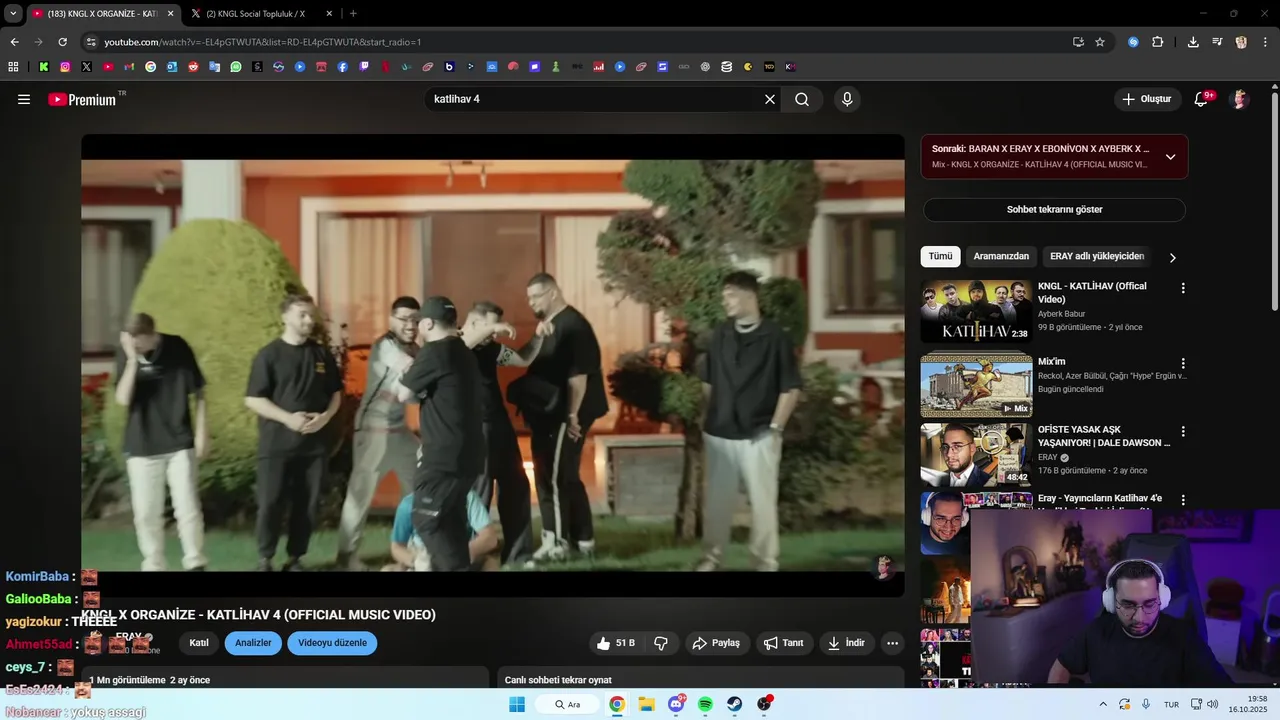Open Facebook bookmark in bookmarks bar
The image size is (1280, 720).
pos(343,67)
